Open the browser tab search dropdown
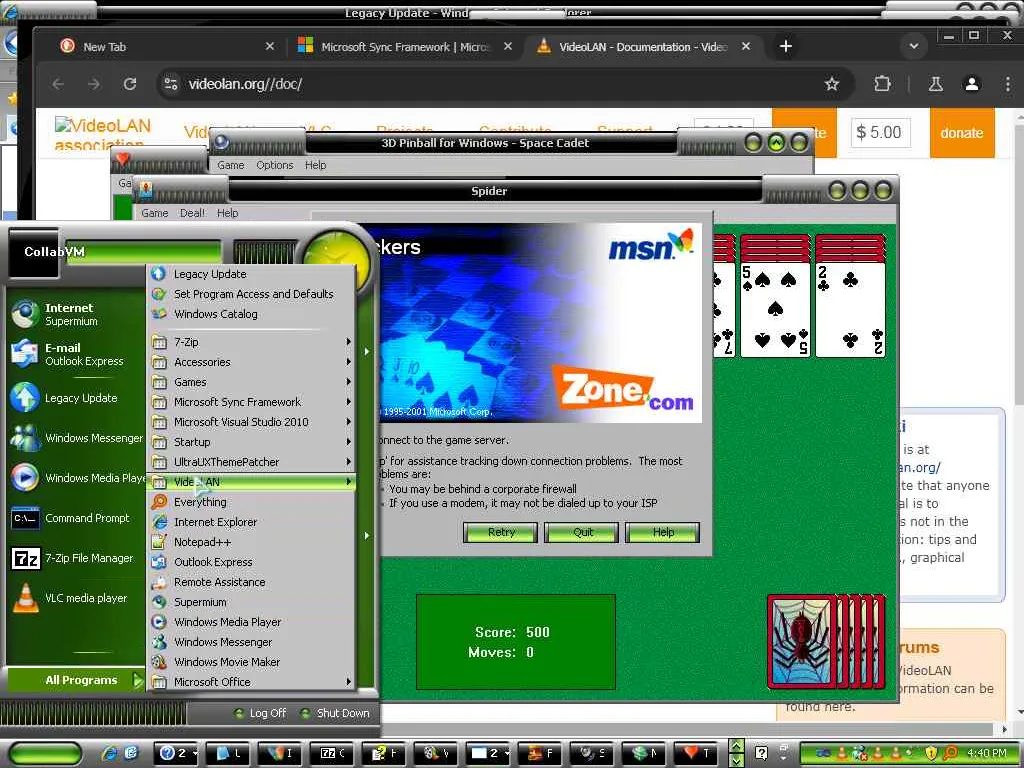 914,46
